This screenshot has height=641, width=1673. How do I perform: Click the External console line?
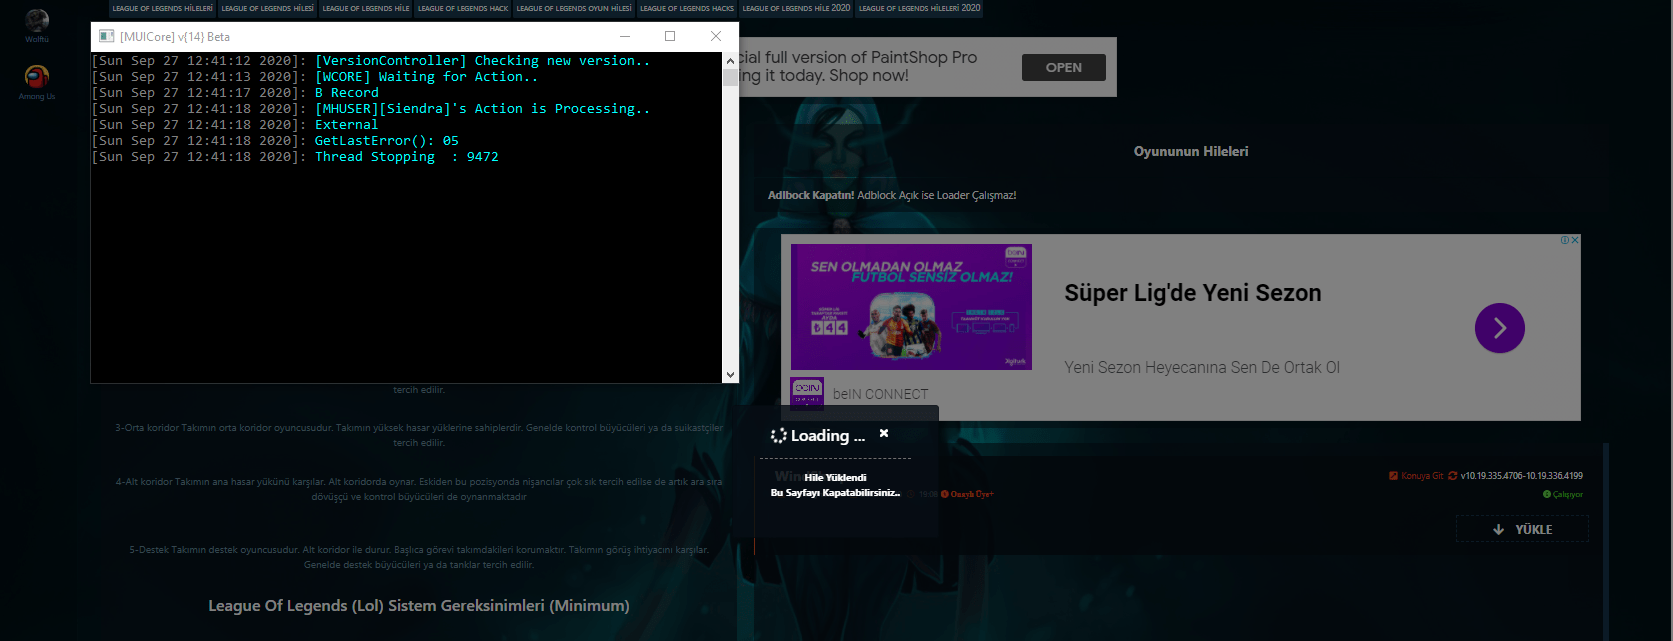tap(235, 125)
